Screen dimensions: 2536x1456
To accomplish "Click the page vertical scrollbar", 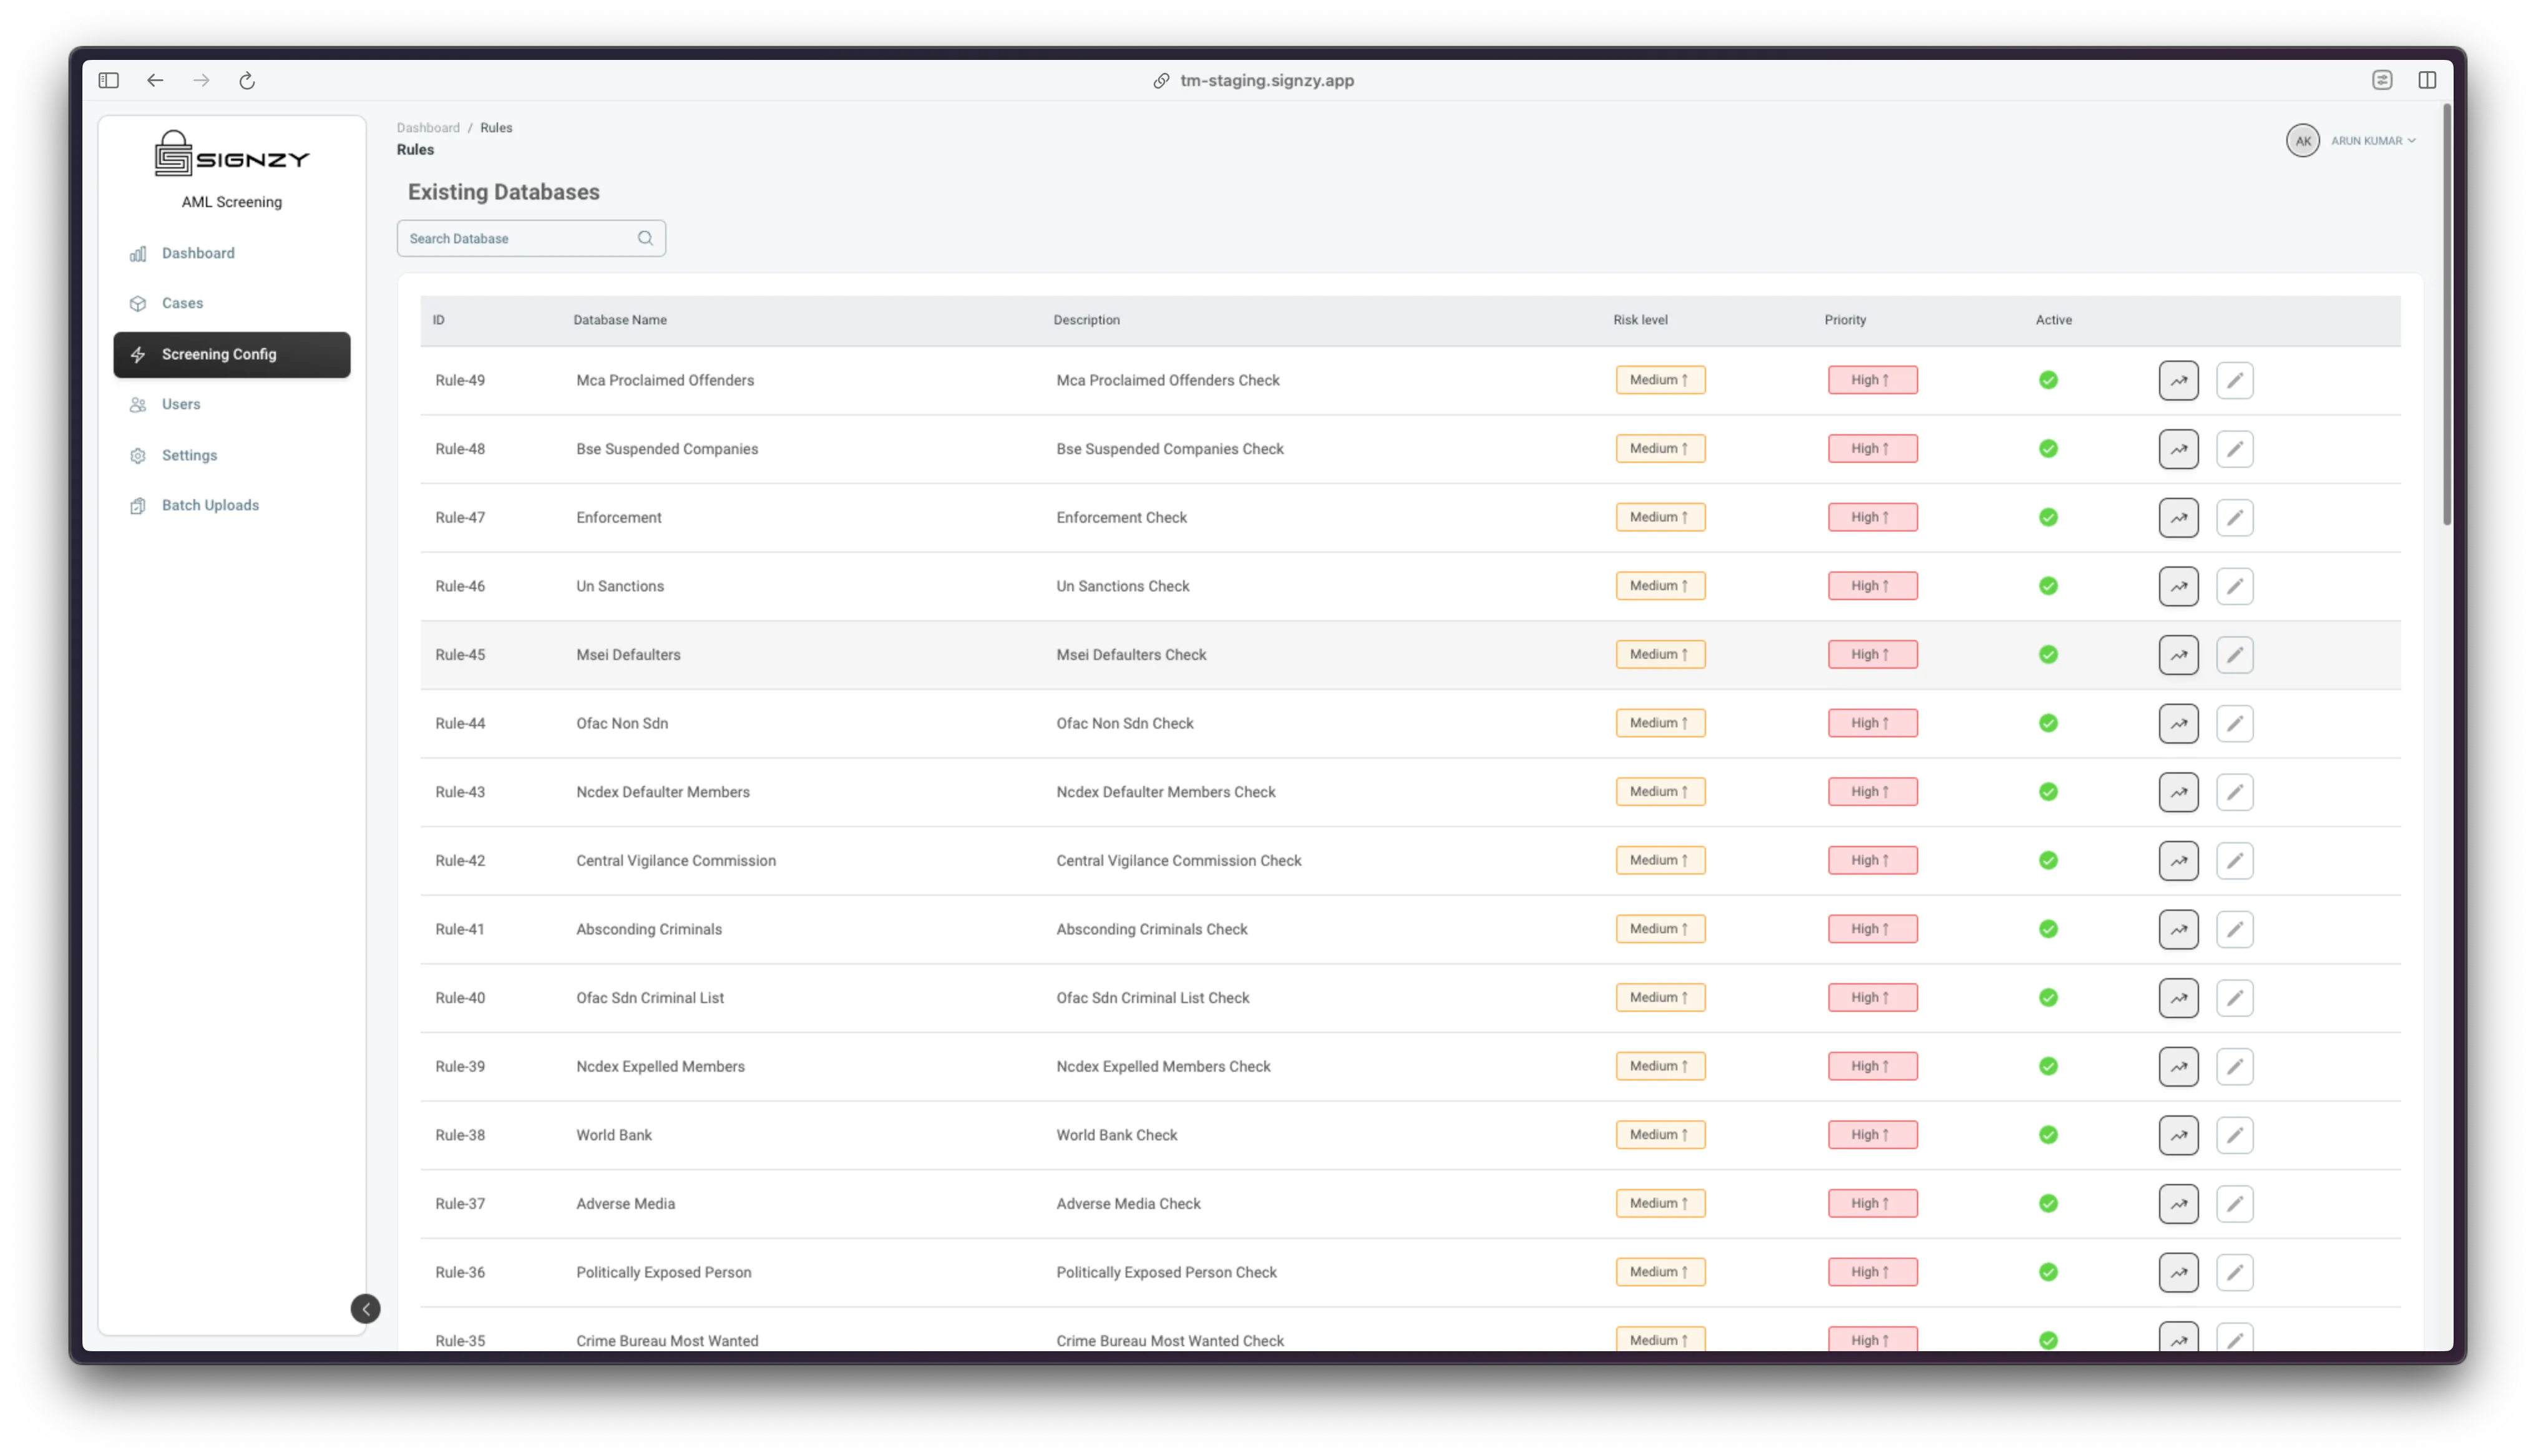I will click(x=2446, y=315).
